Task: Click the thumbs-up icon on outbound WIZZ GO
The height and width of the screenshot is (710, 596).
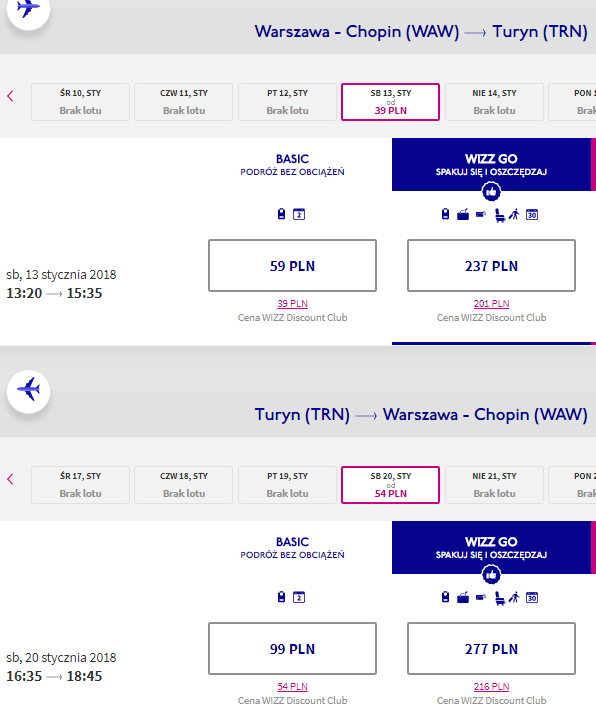Action: coord(491,192)
